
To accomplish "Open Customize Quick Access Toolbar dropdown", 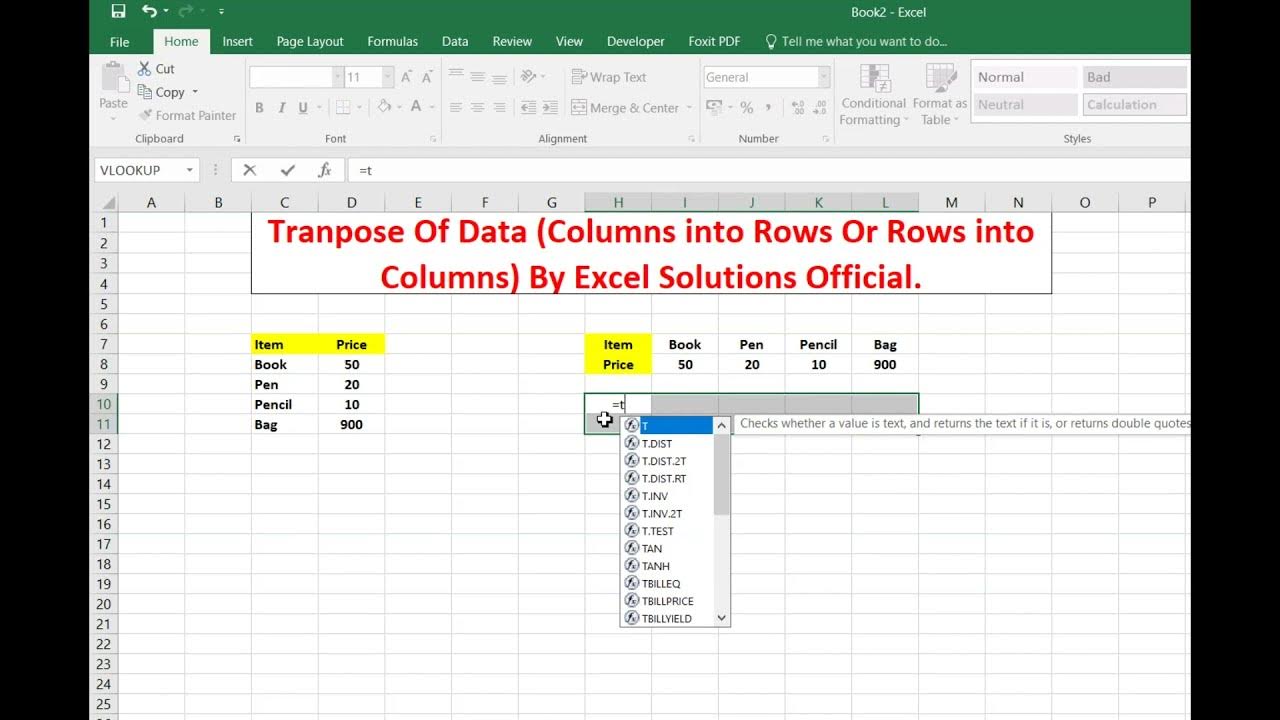I will (221, 12).
